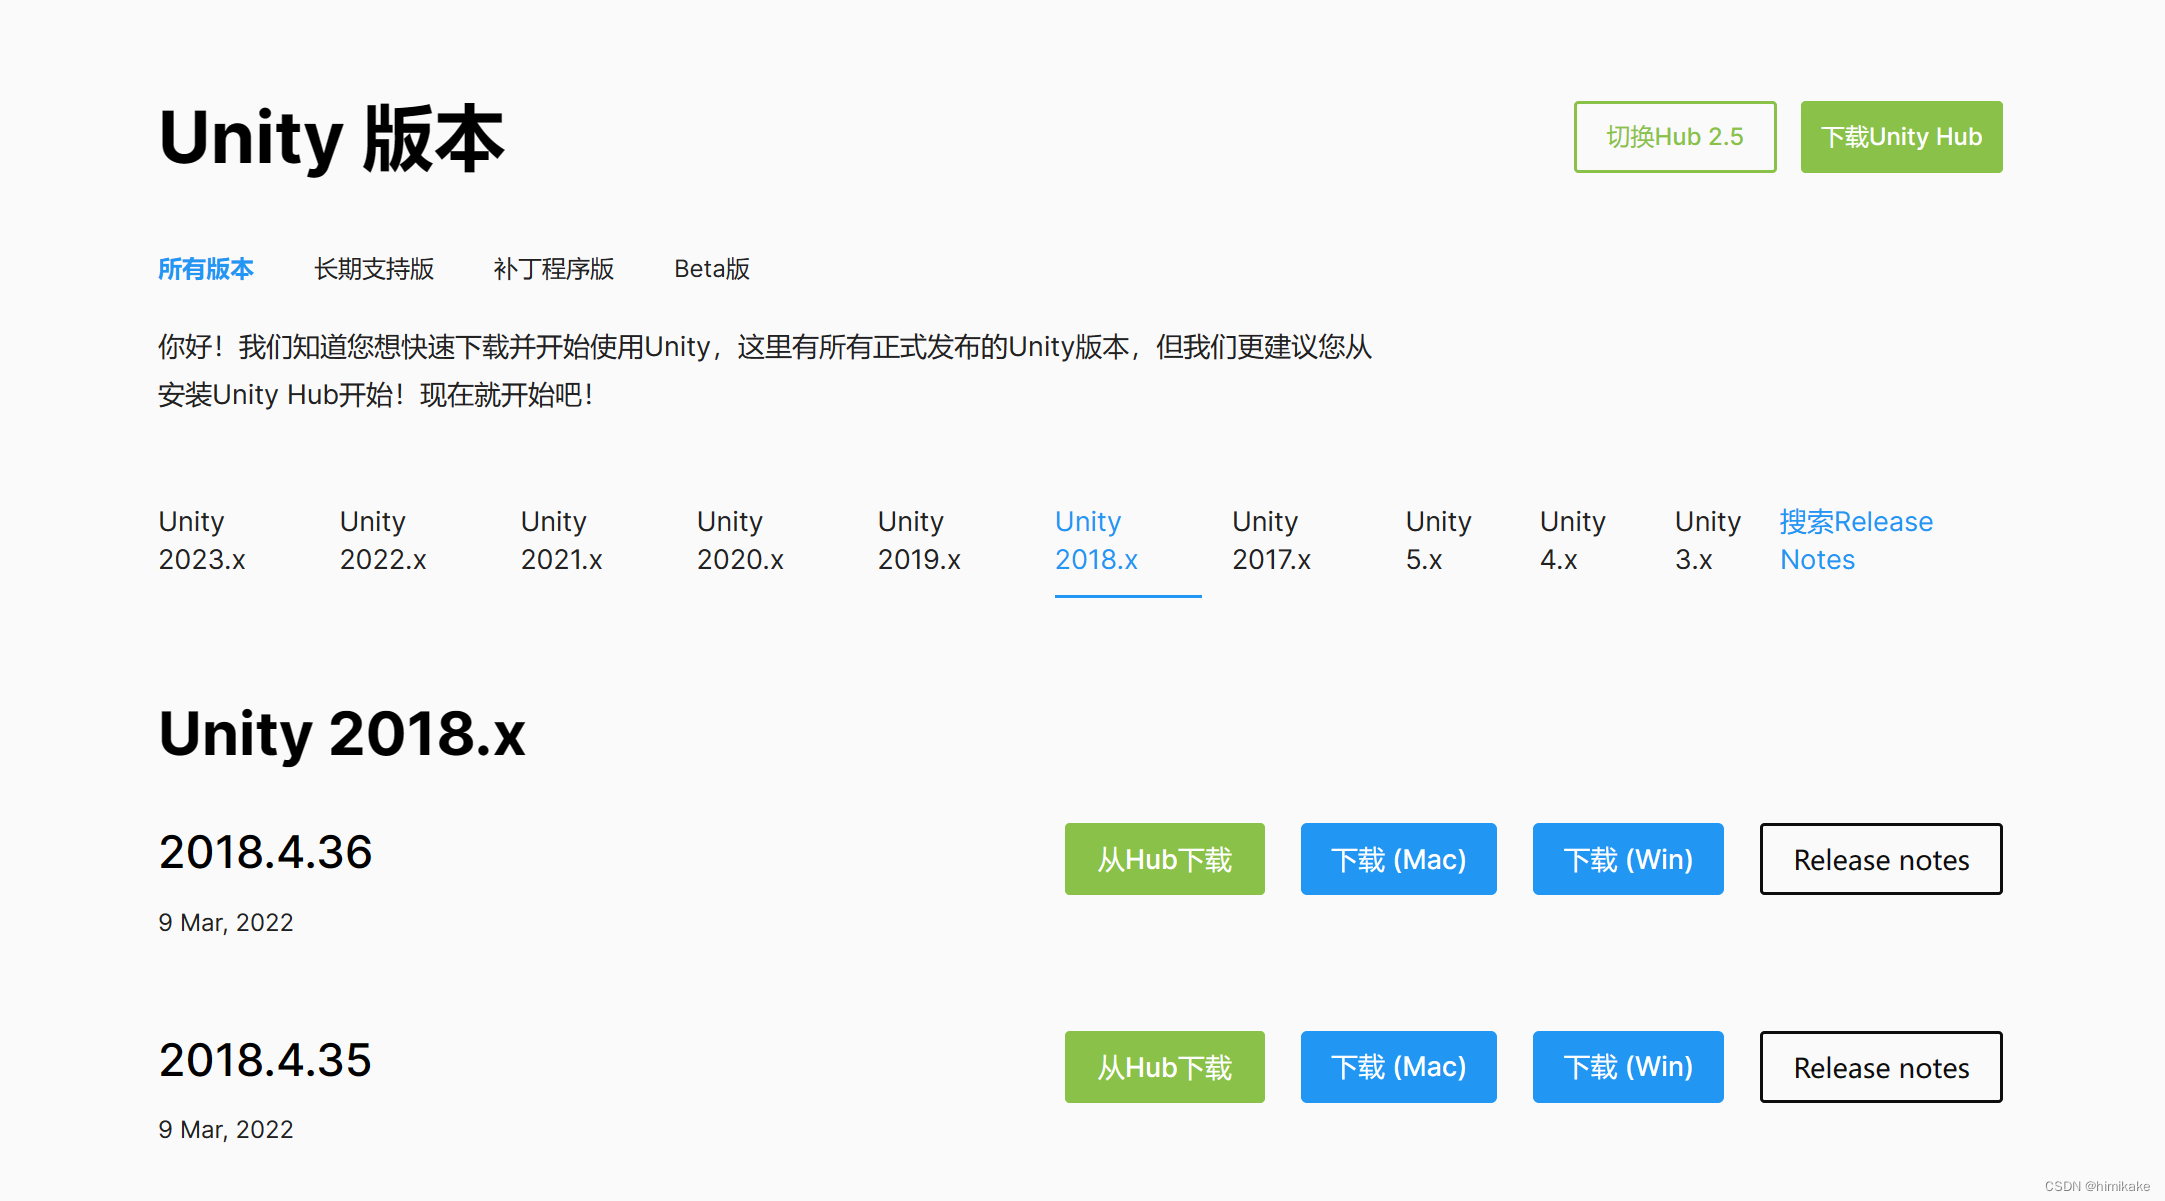The height and width of the screenshot is (1201, 2165).
Task: Select the Unity 5.x version tab
Action: [1438, 540]
